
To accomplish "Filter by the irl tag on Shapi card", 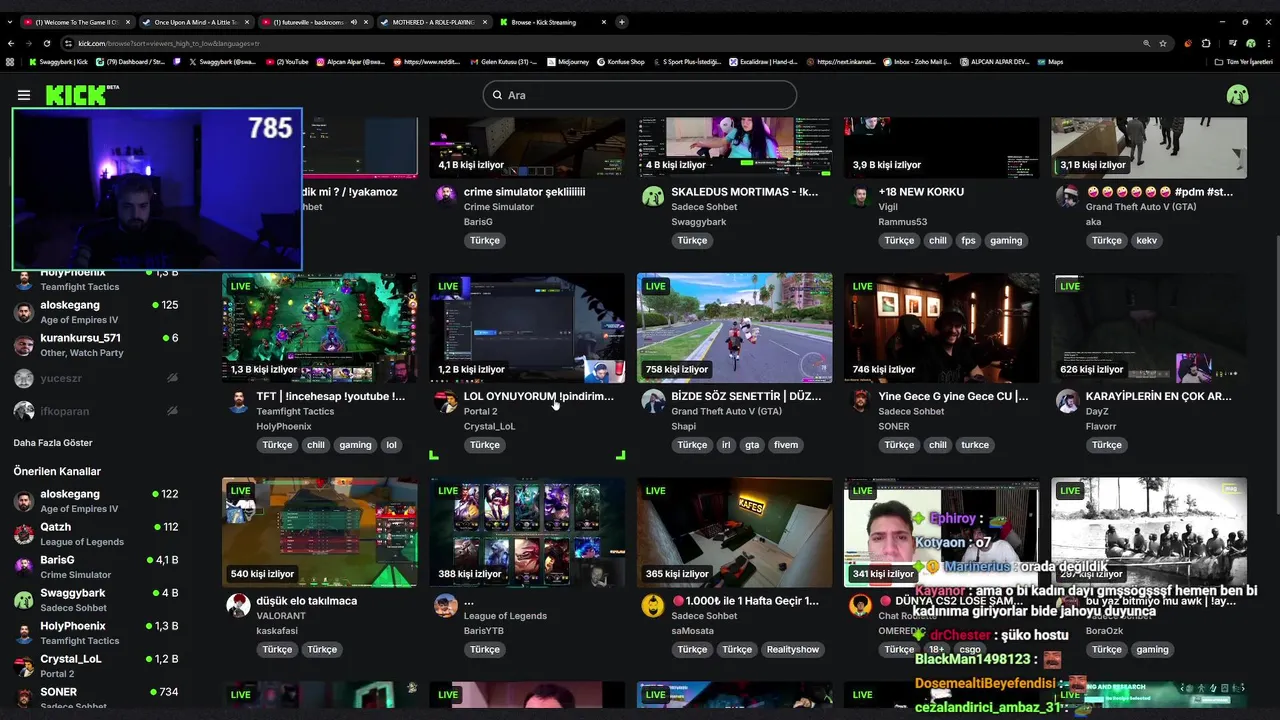I will pyautogui.click(x=726, y=445).
